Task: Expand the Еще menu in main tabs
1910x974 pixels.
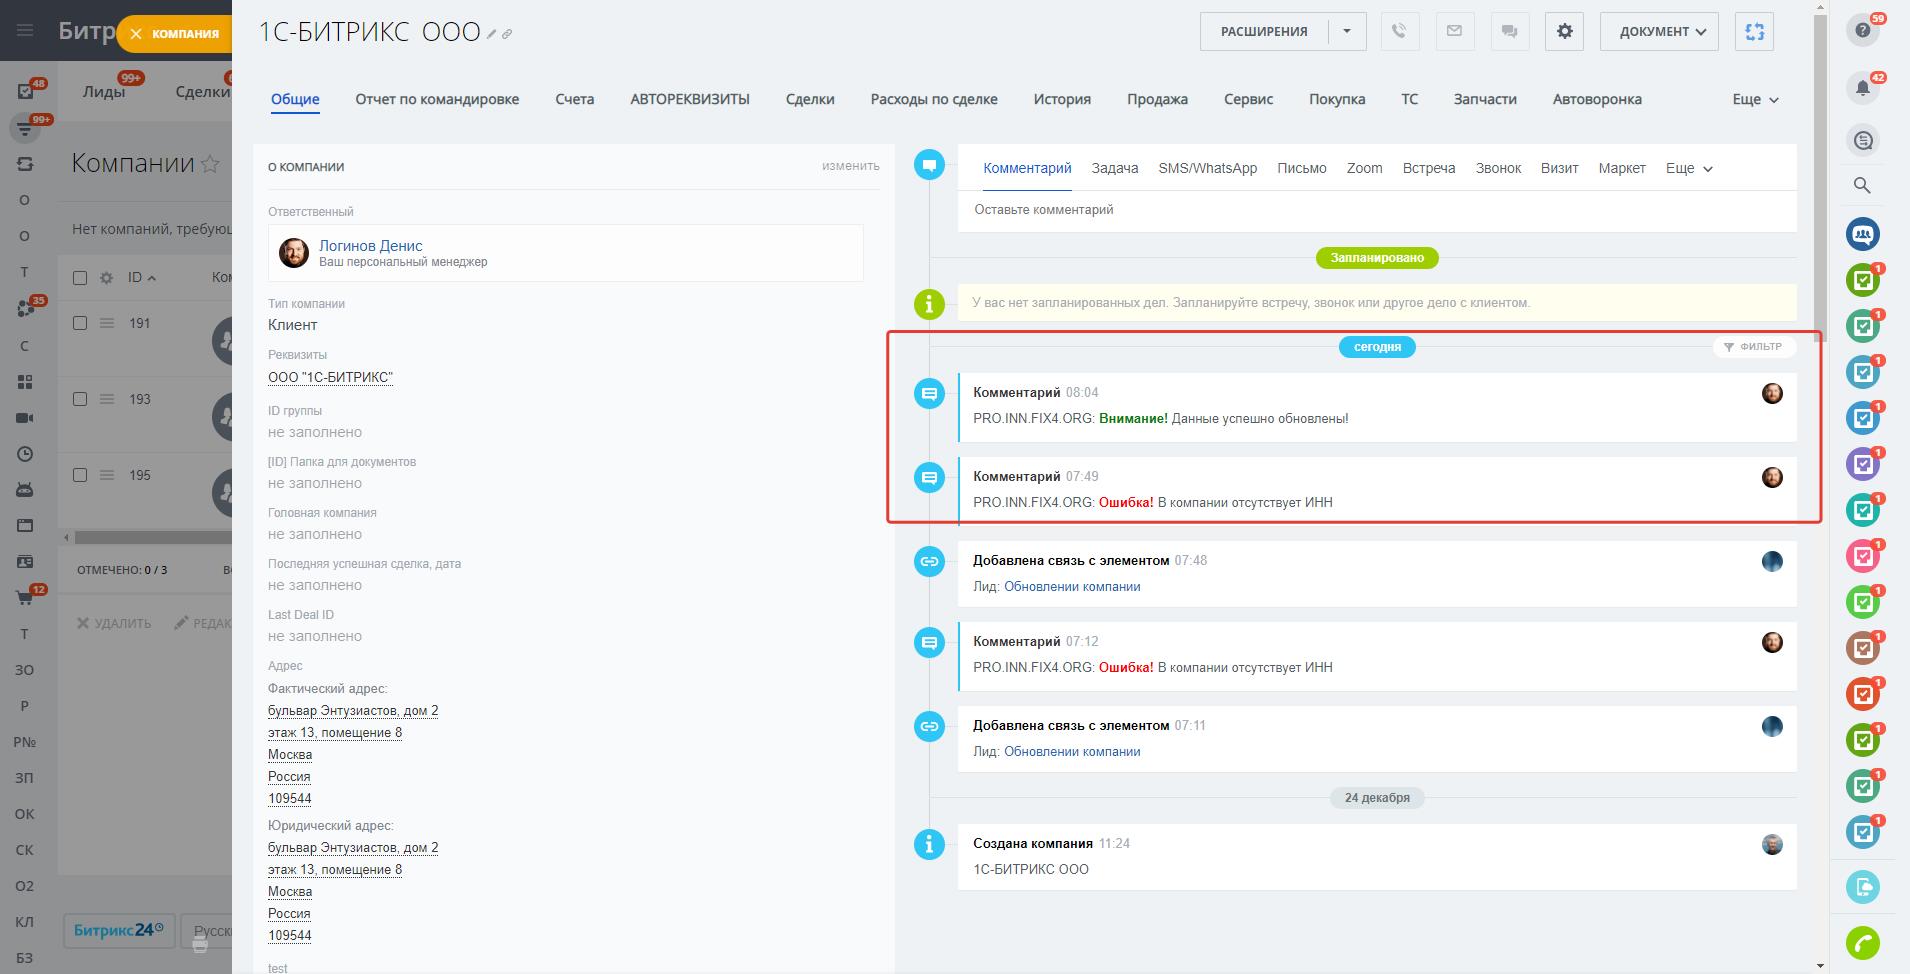Action: 1755,99
